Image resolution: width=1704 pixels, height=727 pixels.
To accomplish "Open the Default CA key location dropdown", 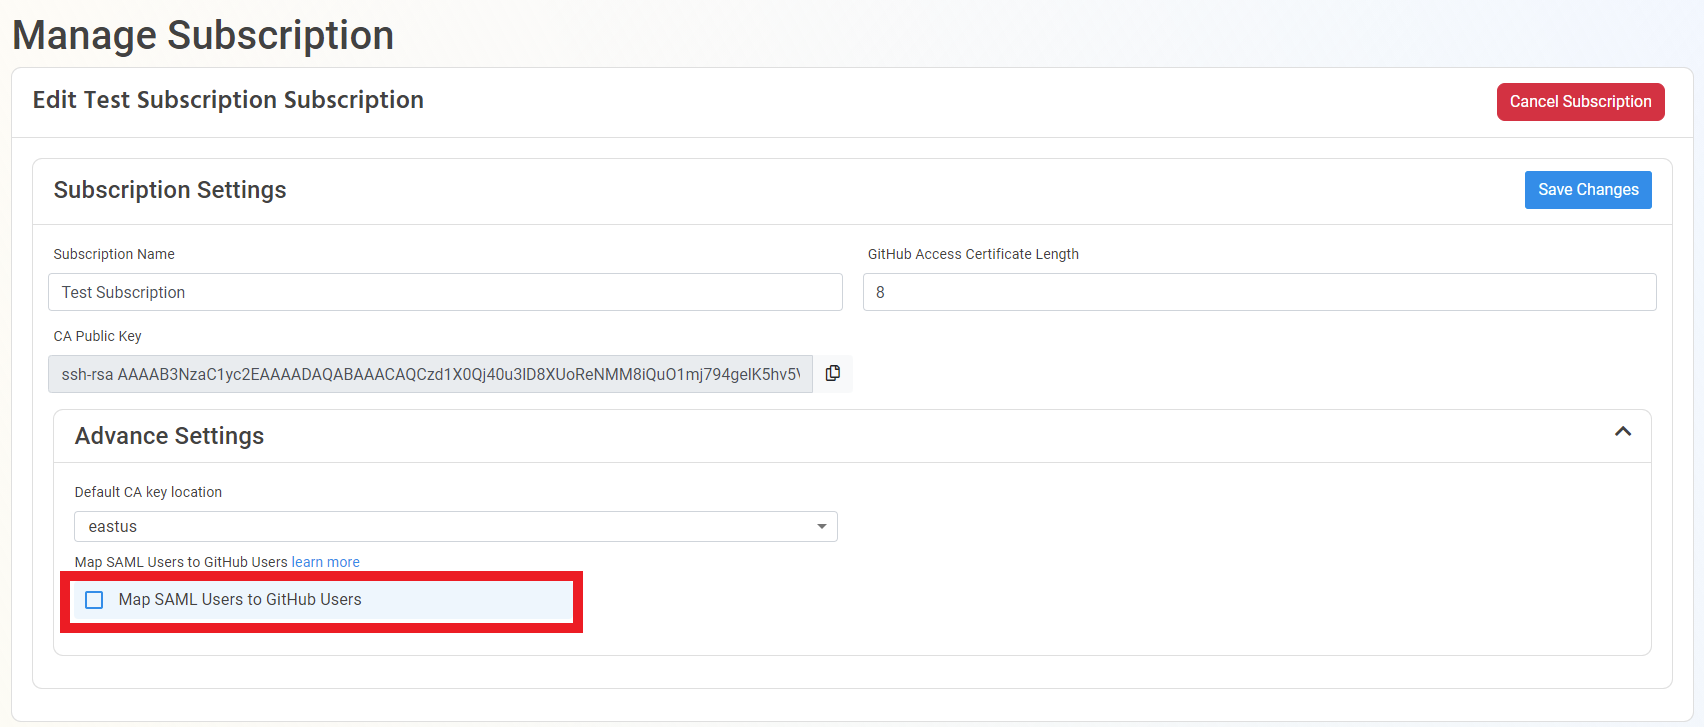I will coord(456,527).
